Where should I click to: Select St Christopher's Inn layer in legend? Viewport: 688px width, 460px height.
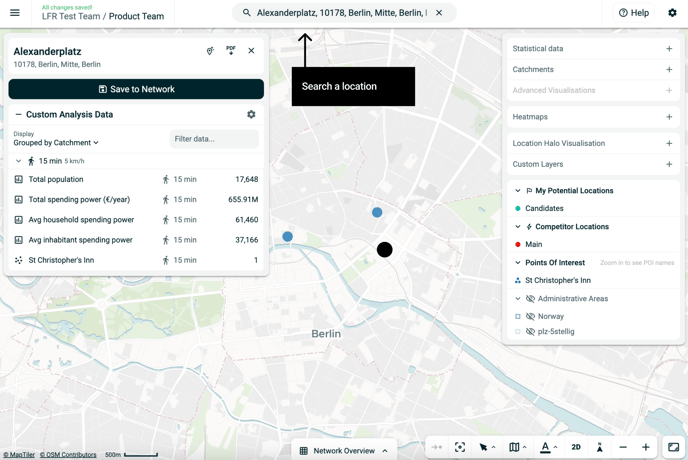[558, 280]
